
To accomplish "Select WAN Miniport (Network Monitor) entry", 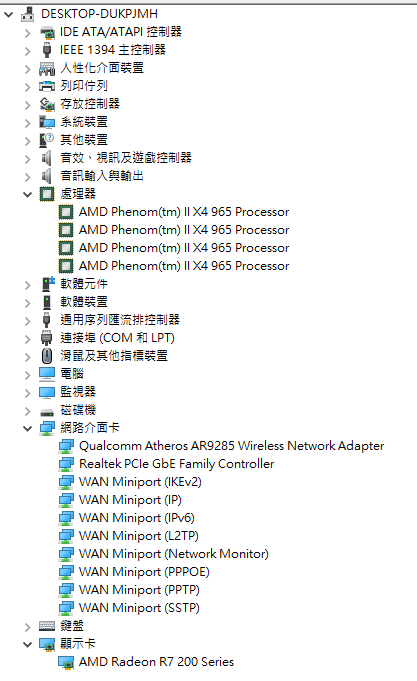I will point(173,554).
